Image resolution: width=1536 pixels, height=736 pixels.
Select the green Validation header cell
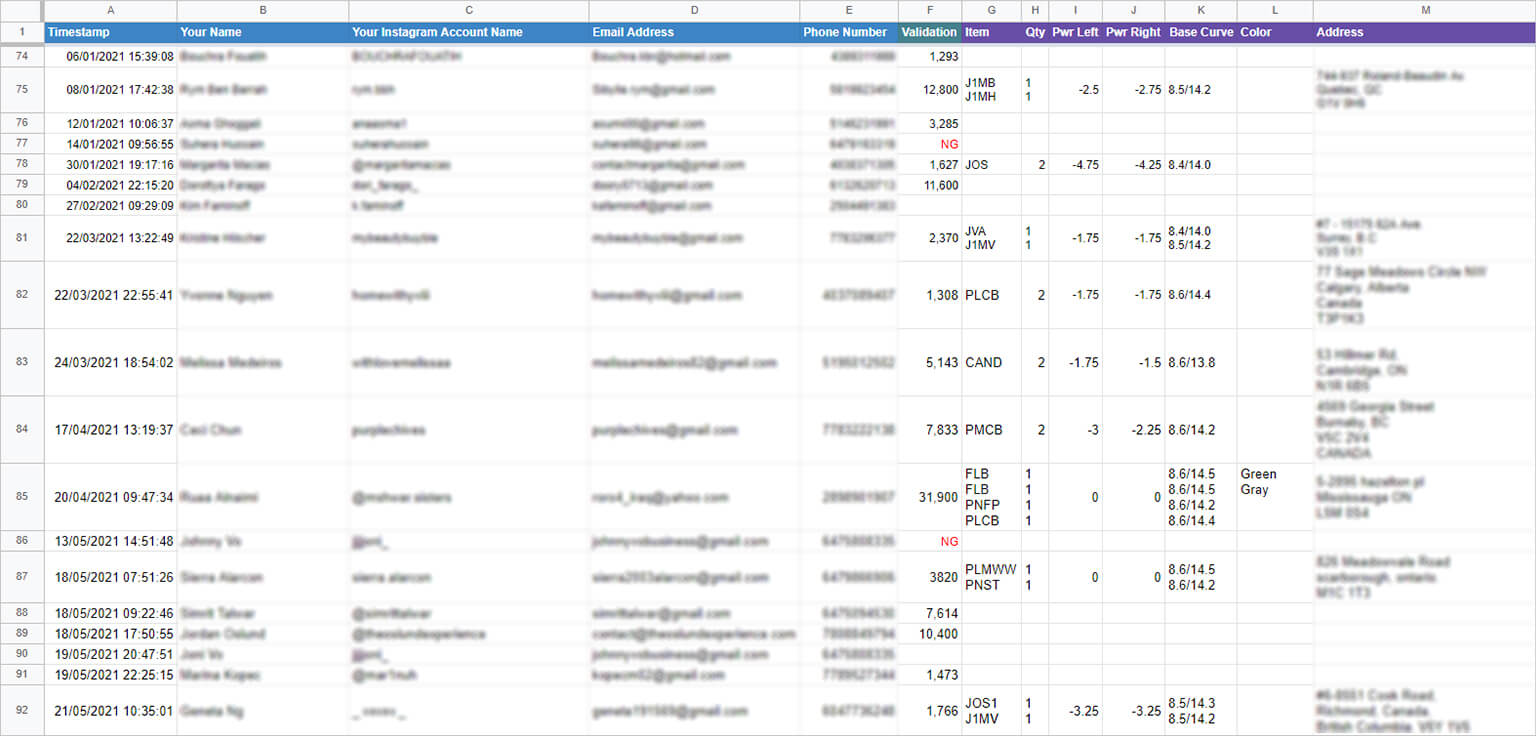point(929,32)
